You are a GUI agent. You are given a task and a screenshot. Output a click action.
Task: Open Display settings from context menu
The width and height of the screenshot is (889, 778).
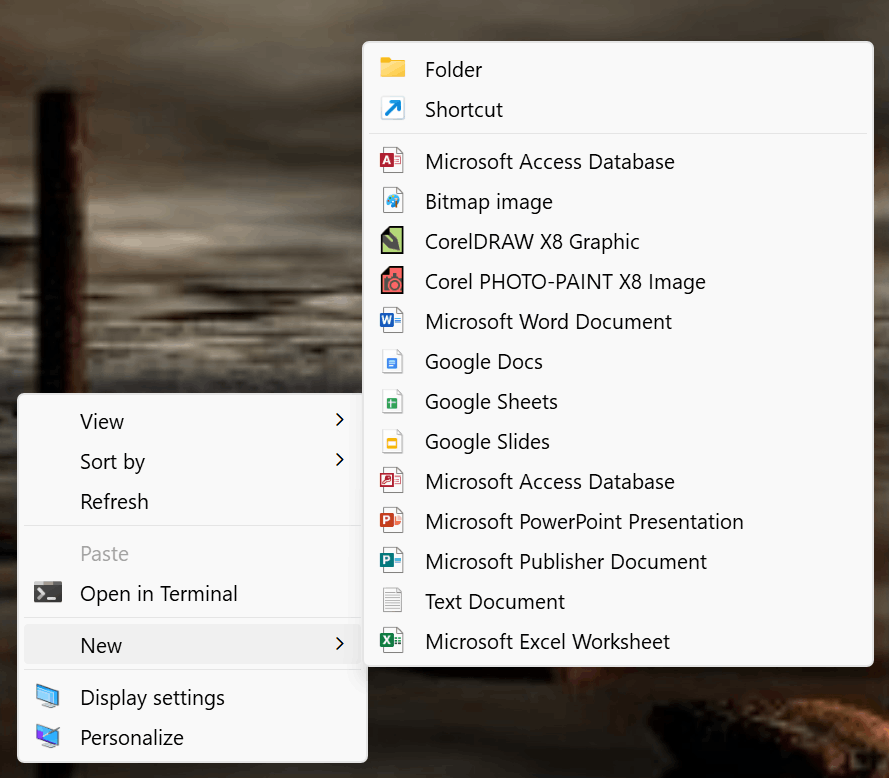click(x=193, y=697)
